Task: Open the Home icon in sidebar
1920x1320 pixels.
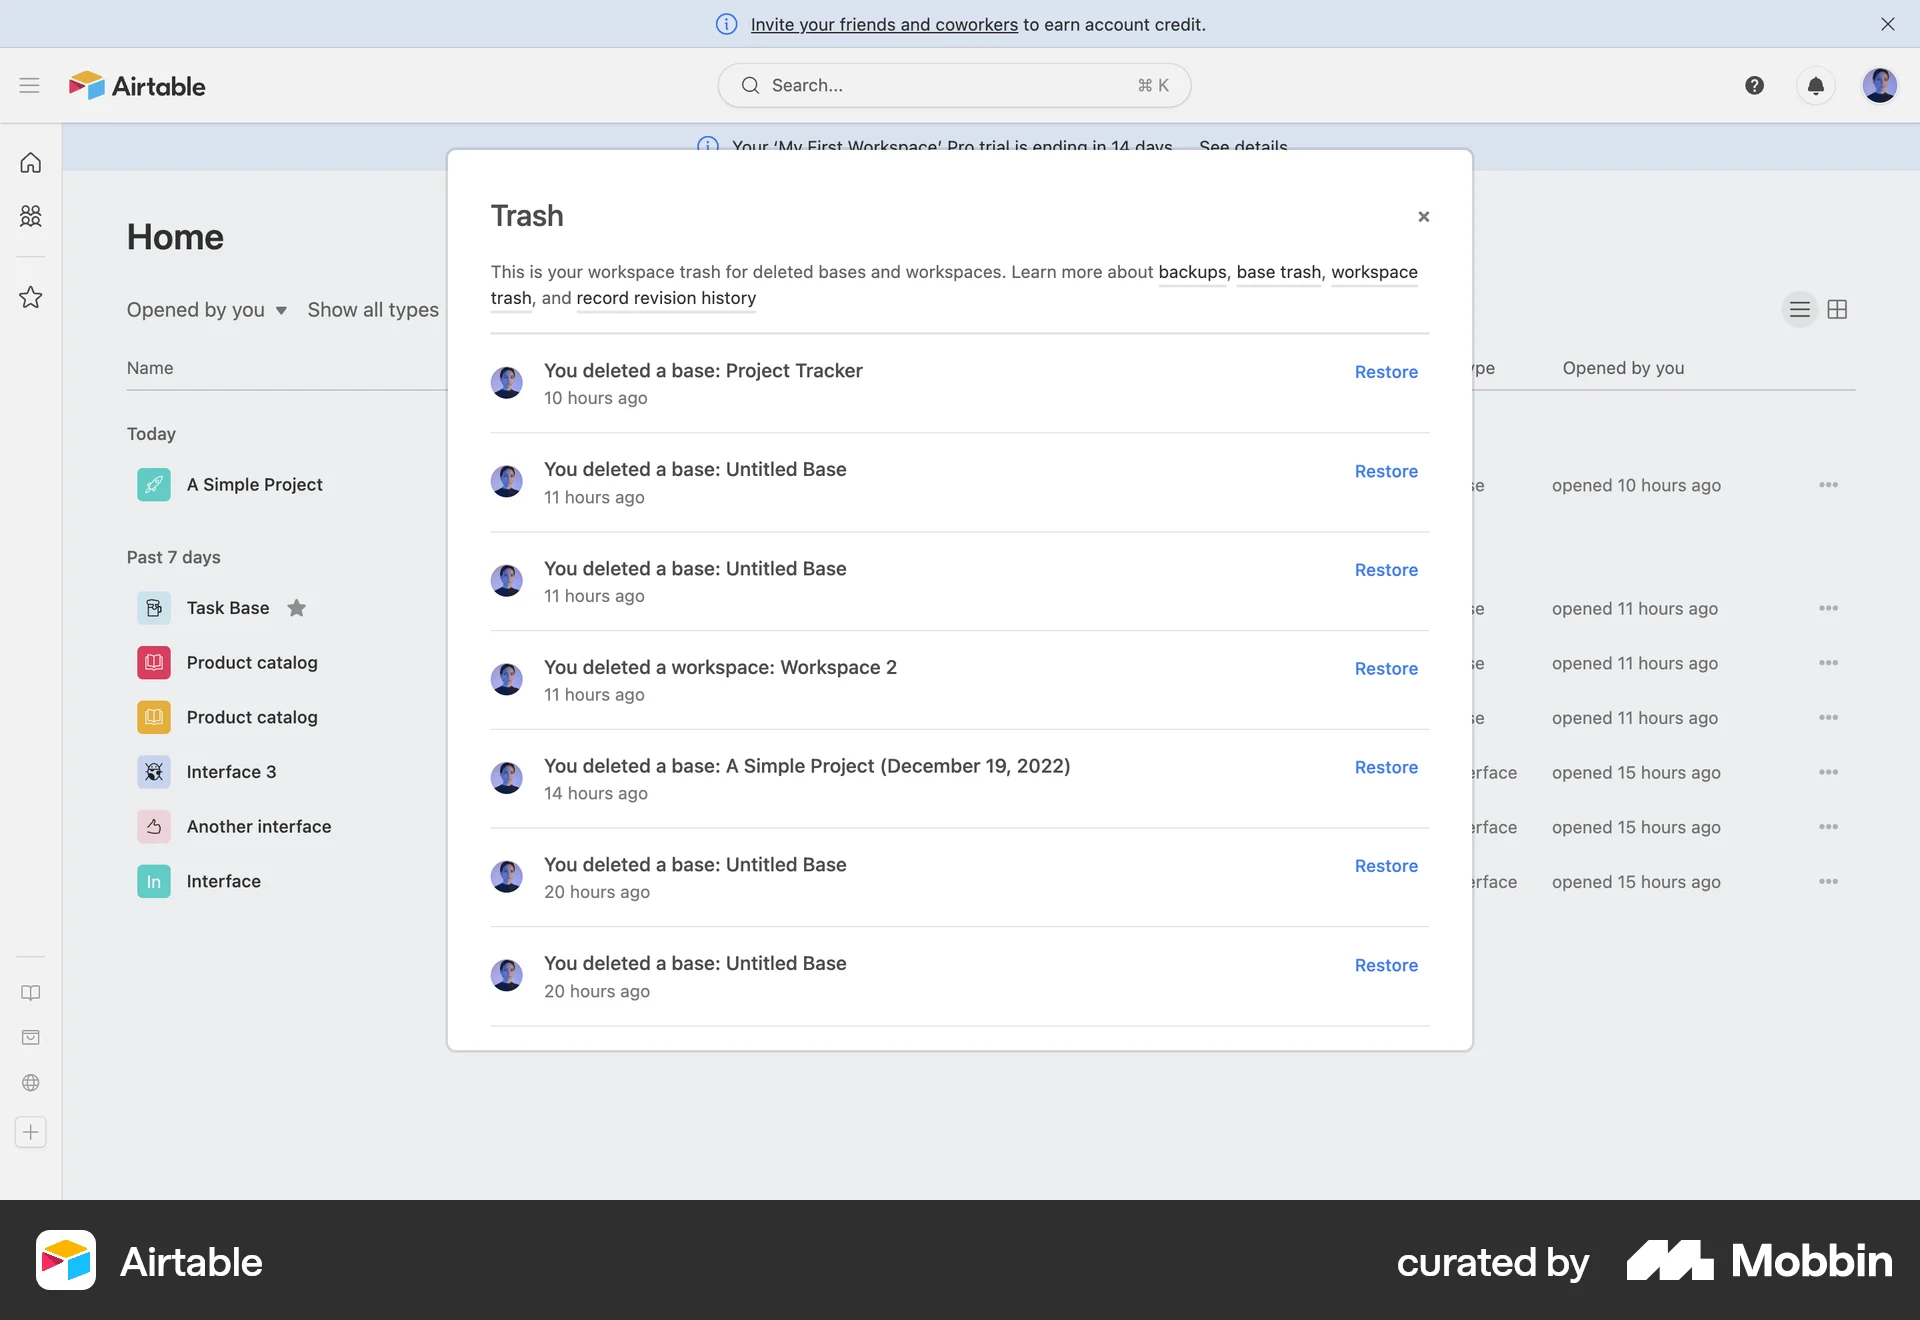Action: tap(30, 162)
